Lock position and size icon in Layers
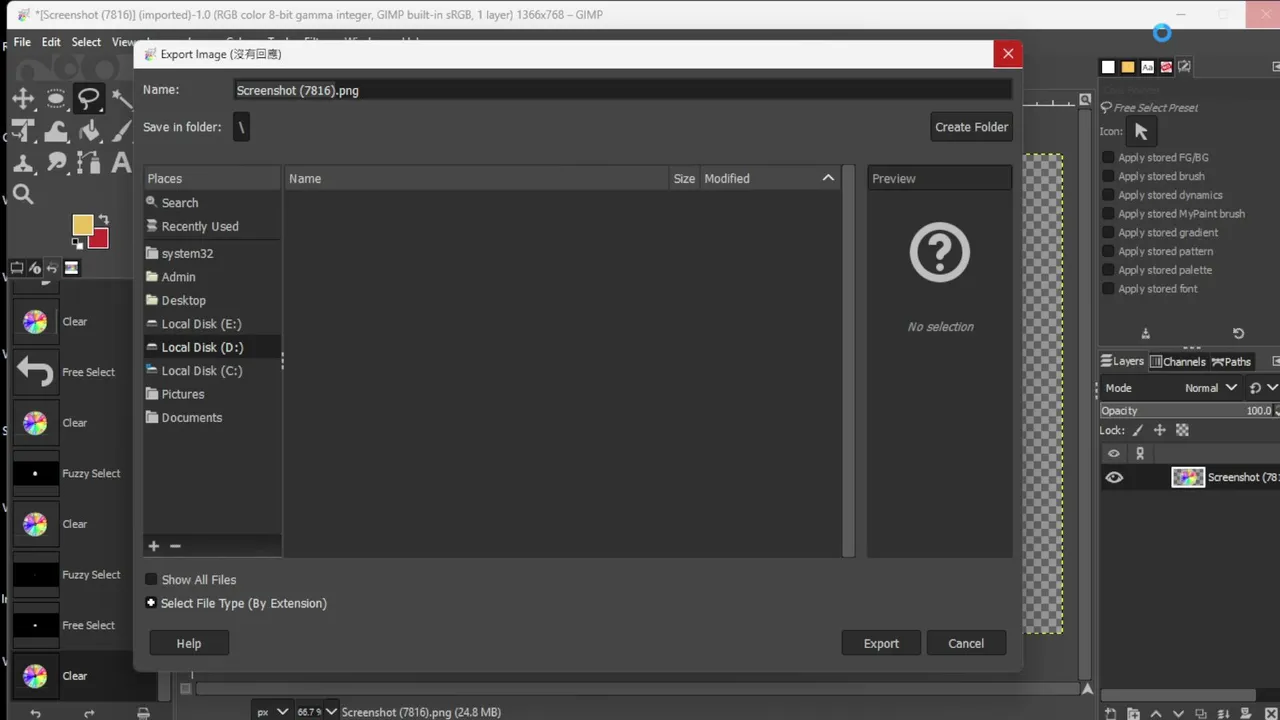The width and height of the screenshot is (1280, 720). coord(1160,430)
